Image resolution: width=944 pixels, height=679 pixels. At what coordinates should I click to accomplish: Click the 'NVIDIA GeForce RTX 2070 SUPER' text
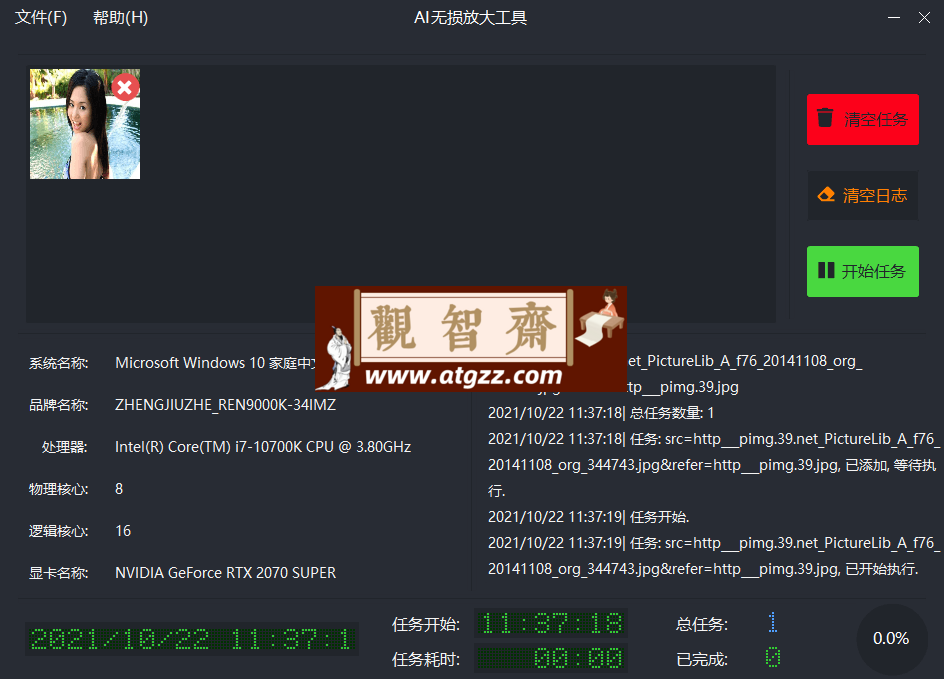tap(226, 572)
